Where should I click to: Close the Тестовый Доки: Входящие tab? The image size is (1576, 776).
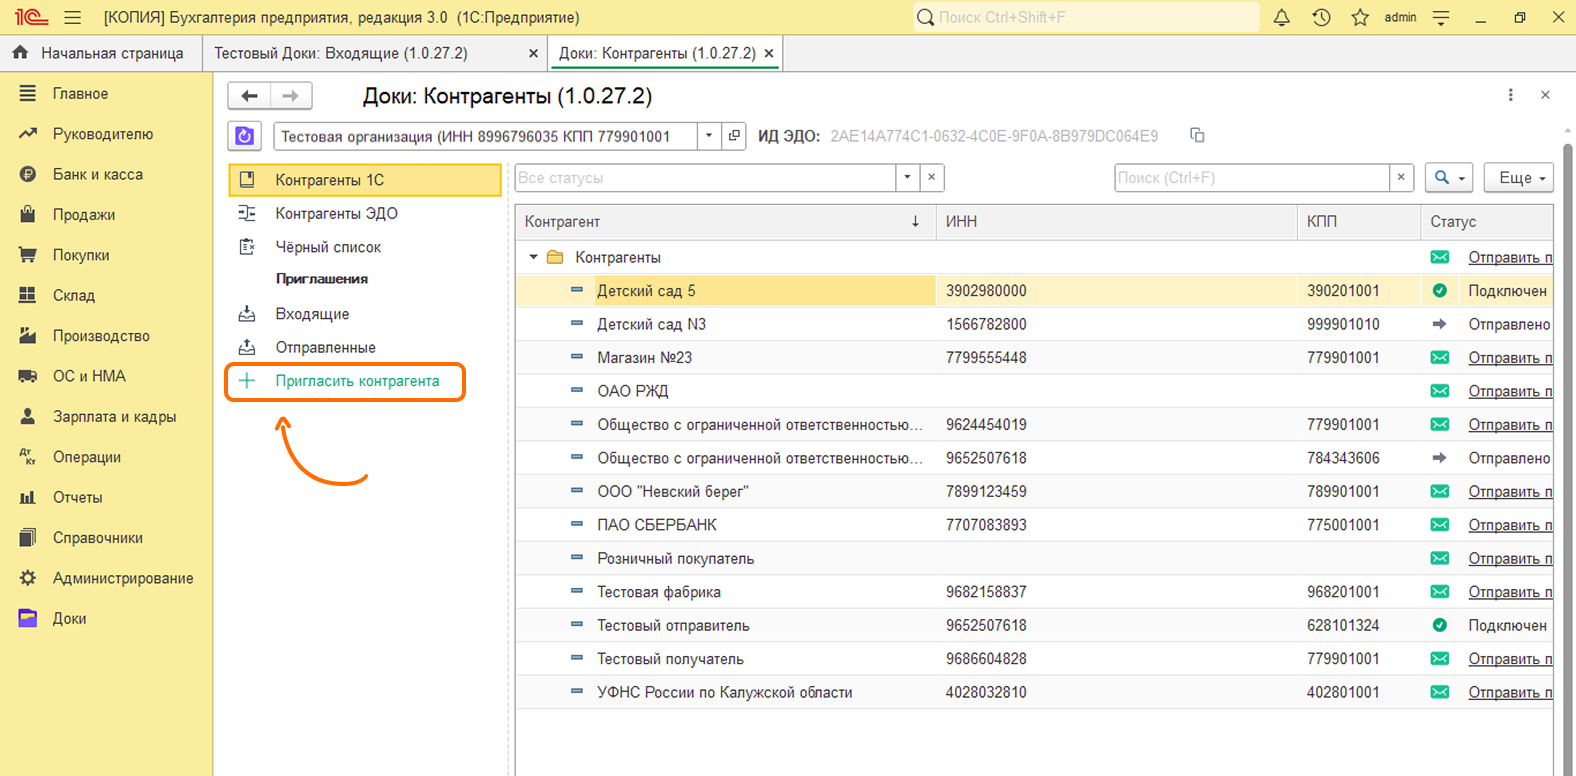point(533,53)
